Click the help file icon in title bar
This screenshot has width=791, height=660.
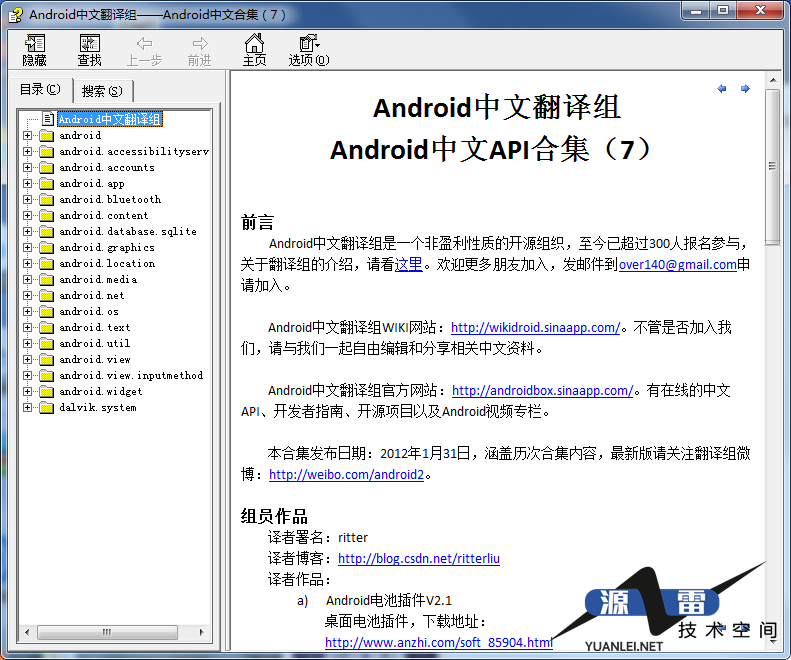pos(16,14)
